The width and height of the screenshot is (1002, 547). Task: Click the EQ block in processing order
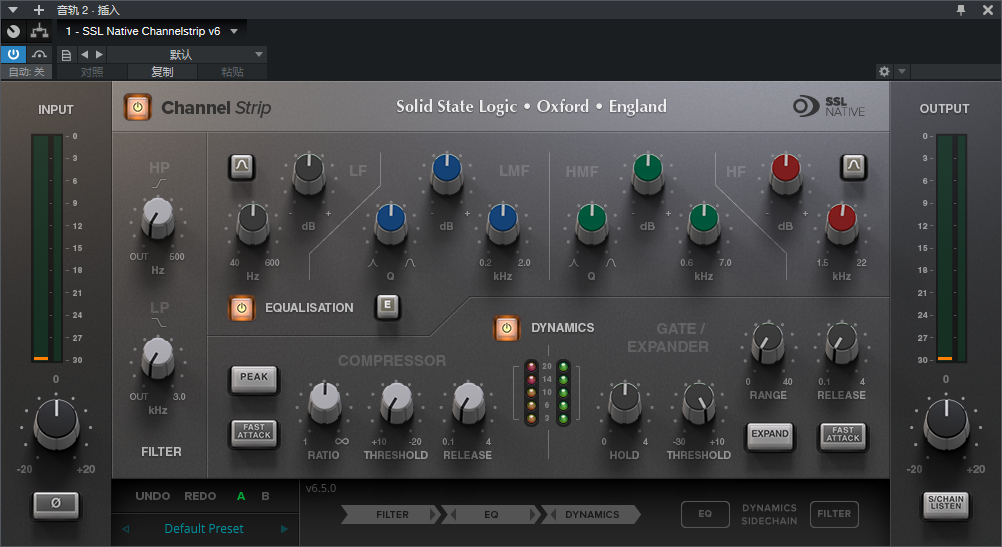pyautogui.click(x=491, y=514)
